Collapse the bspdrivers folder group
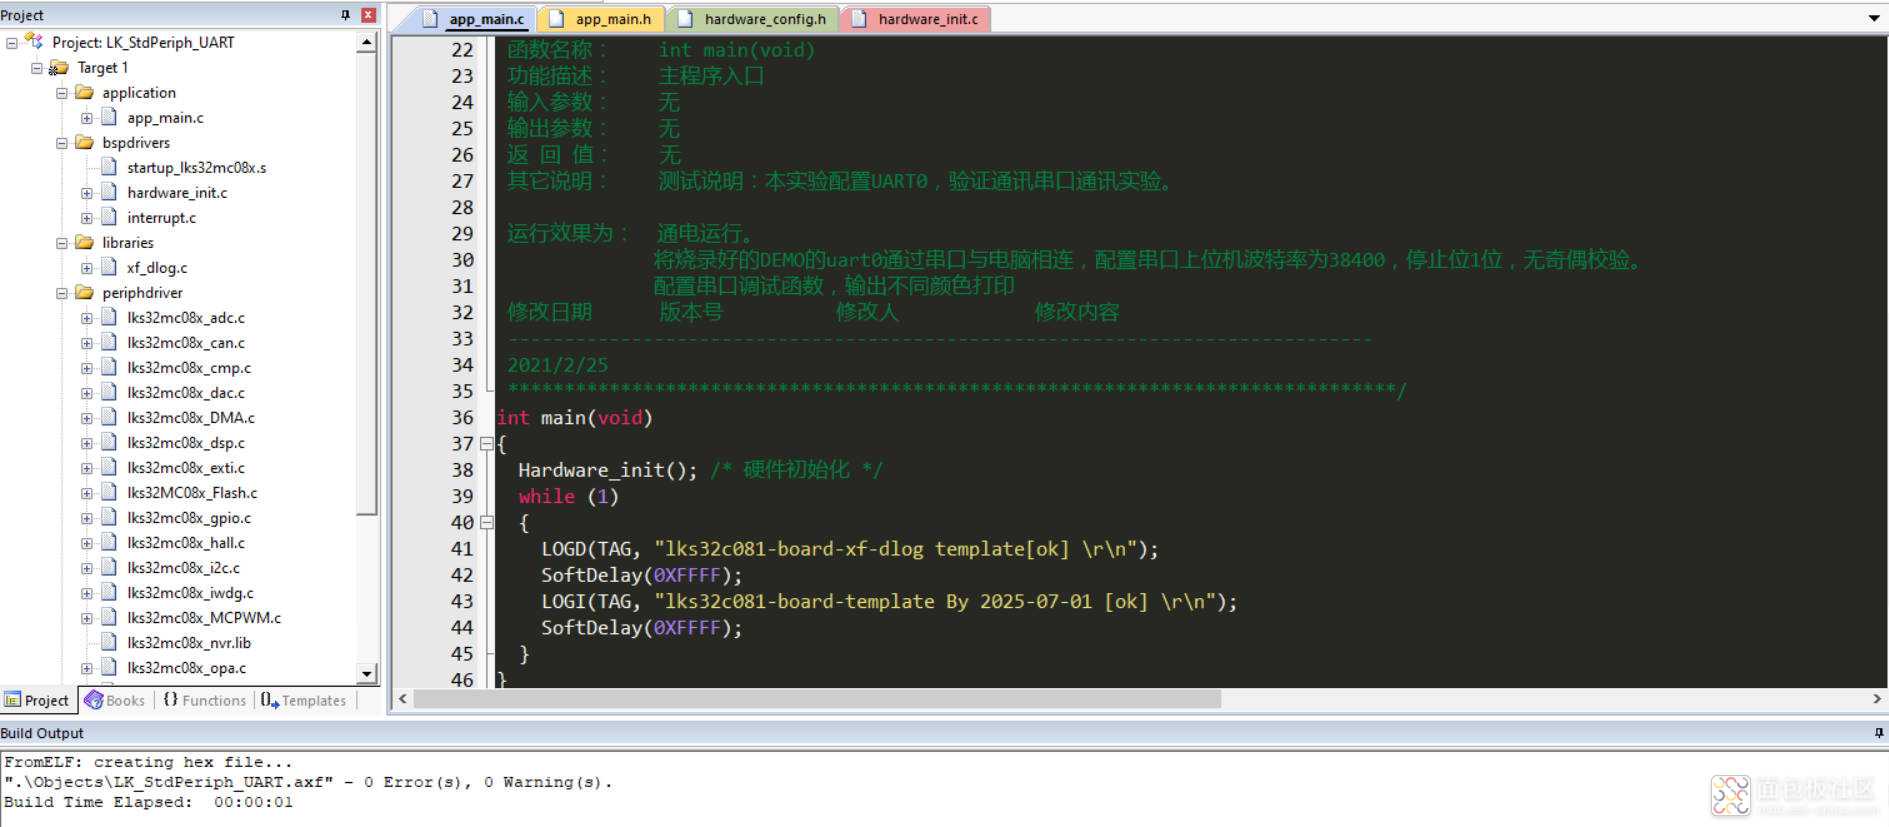The width and height of the screenshot is (1889, 827). [x=62, y=142]
